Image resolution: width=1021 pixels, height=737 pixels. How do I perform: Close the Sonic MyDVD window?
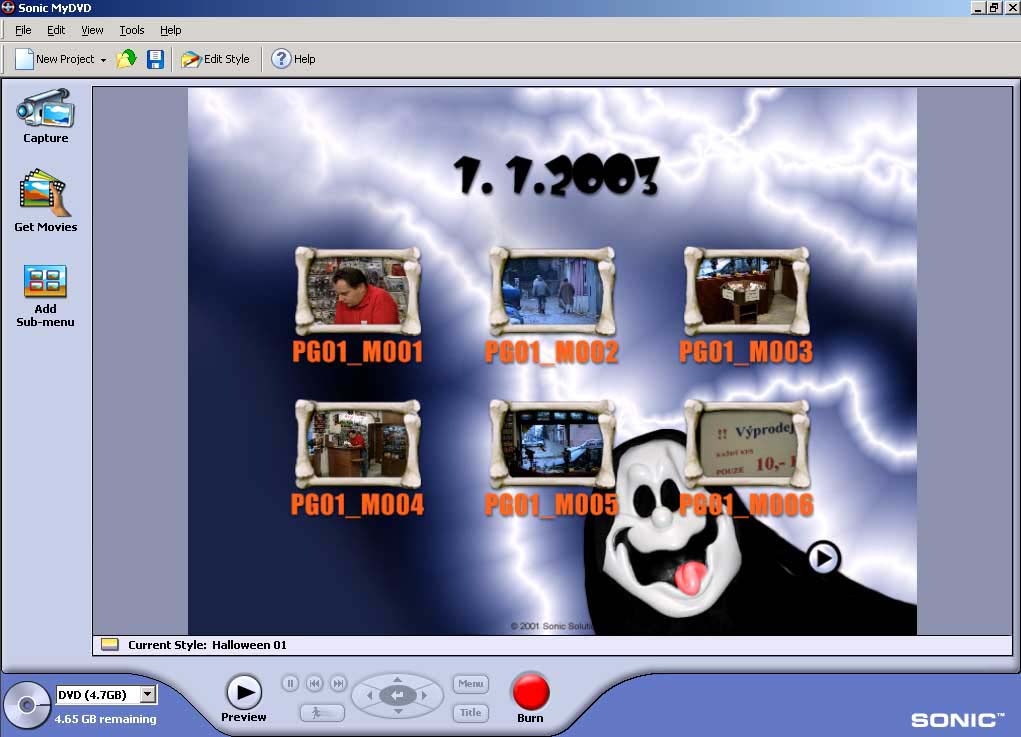[1012, 8]
